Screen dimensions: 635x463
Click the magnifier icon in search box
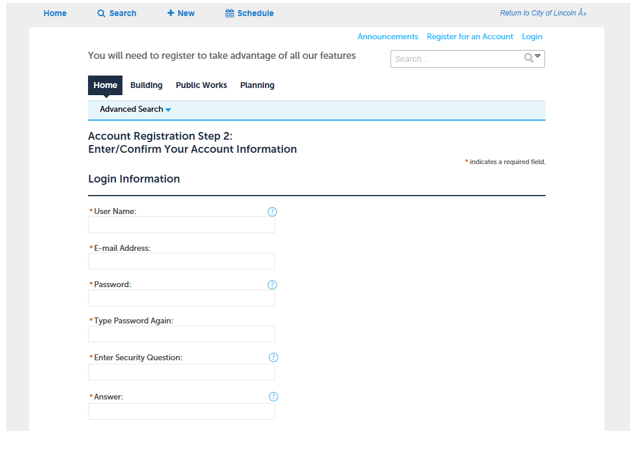529,58
